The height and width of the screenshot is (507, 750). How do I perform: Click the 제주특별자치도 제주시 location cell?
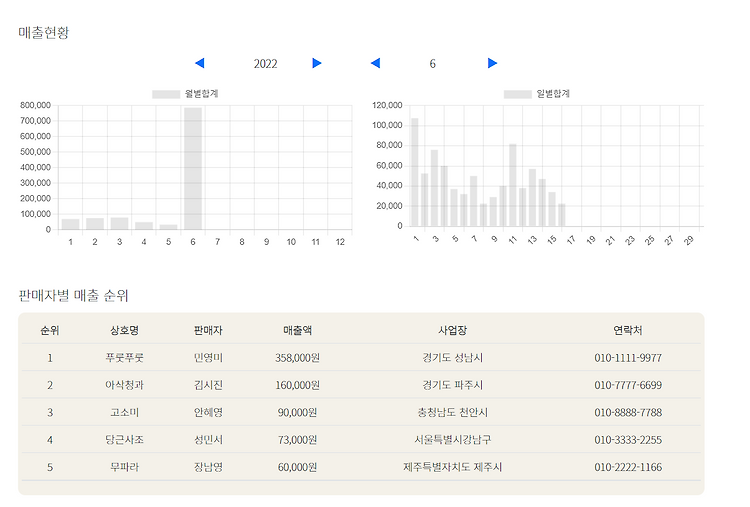[452, 467]
